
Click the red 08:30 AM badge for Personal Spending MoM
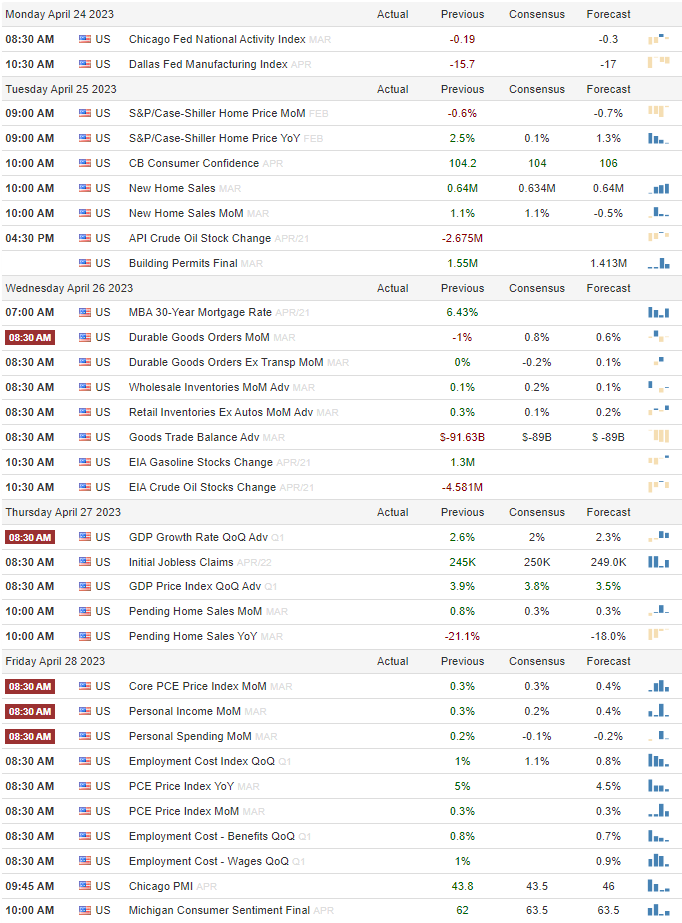pos(30,736)
